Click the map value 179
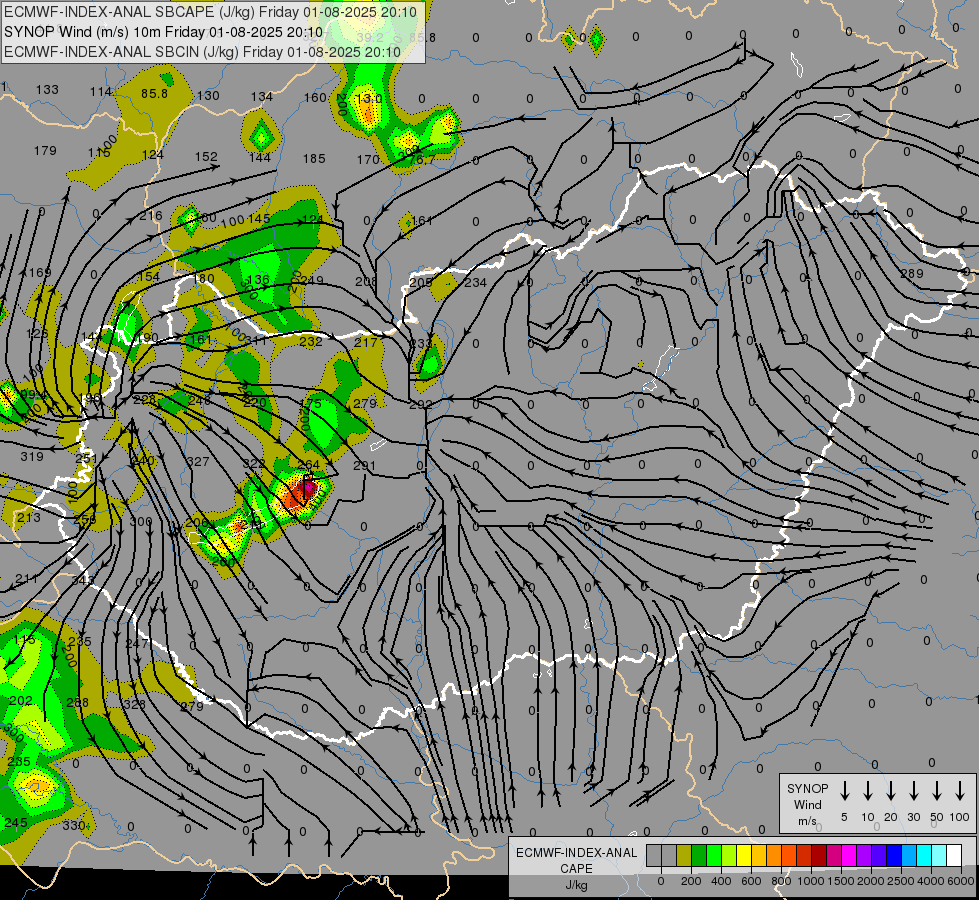This screenshot has height=900, width=979. pos(45,151)
